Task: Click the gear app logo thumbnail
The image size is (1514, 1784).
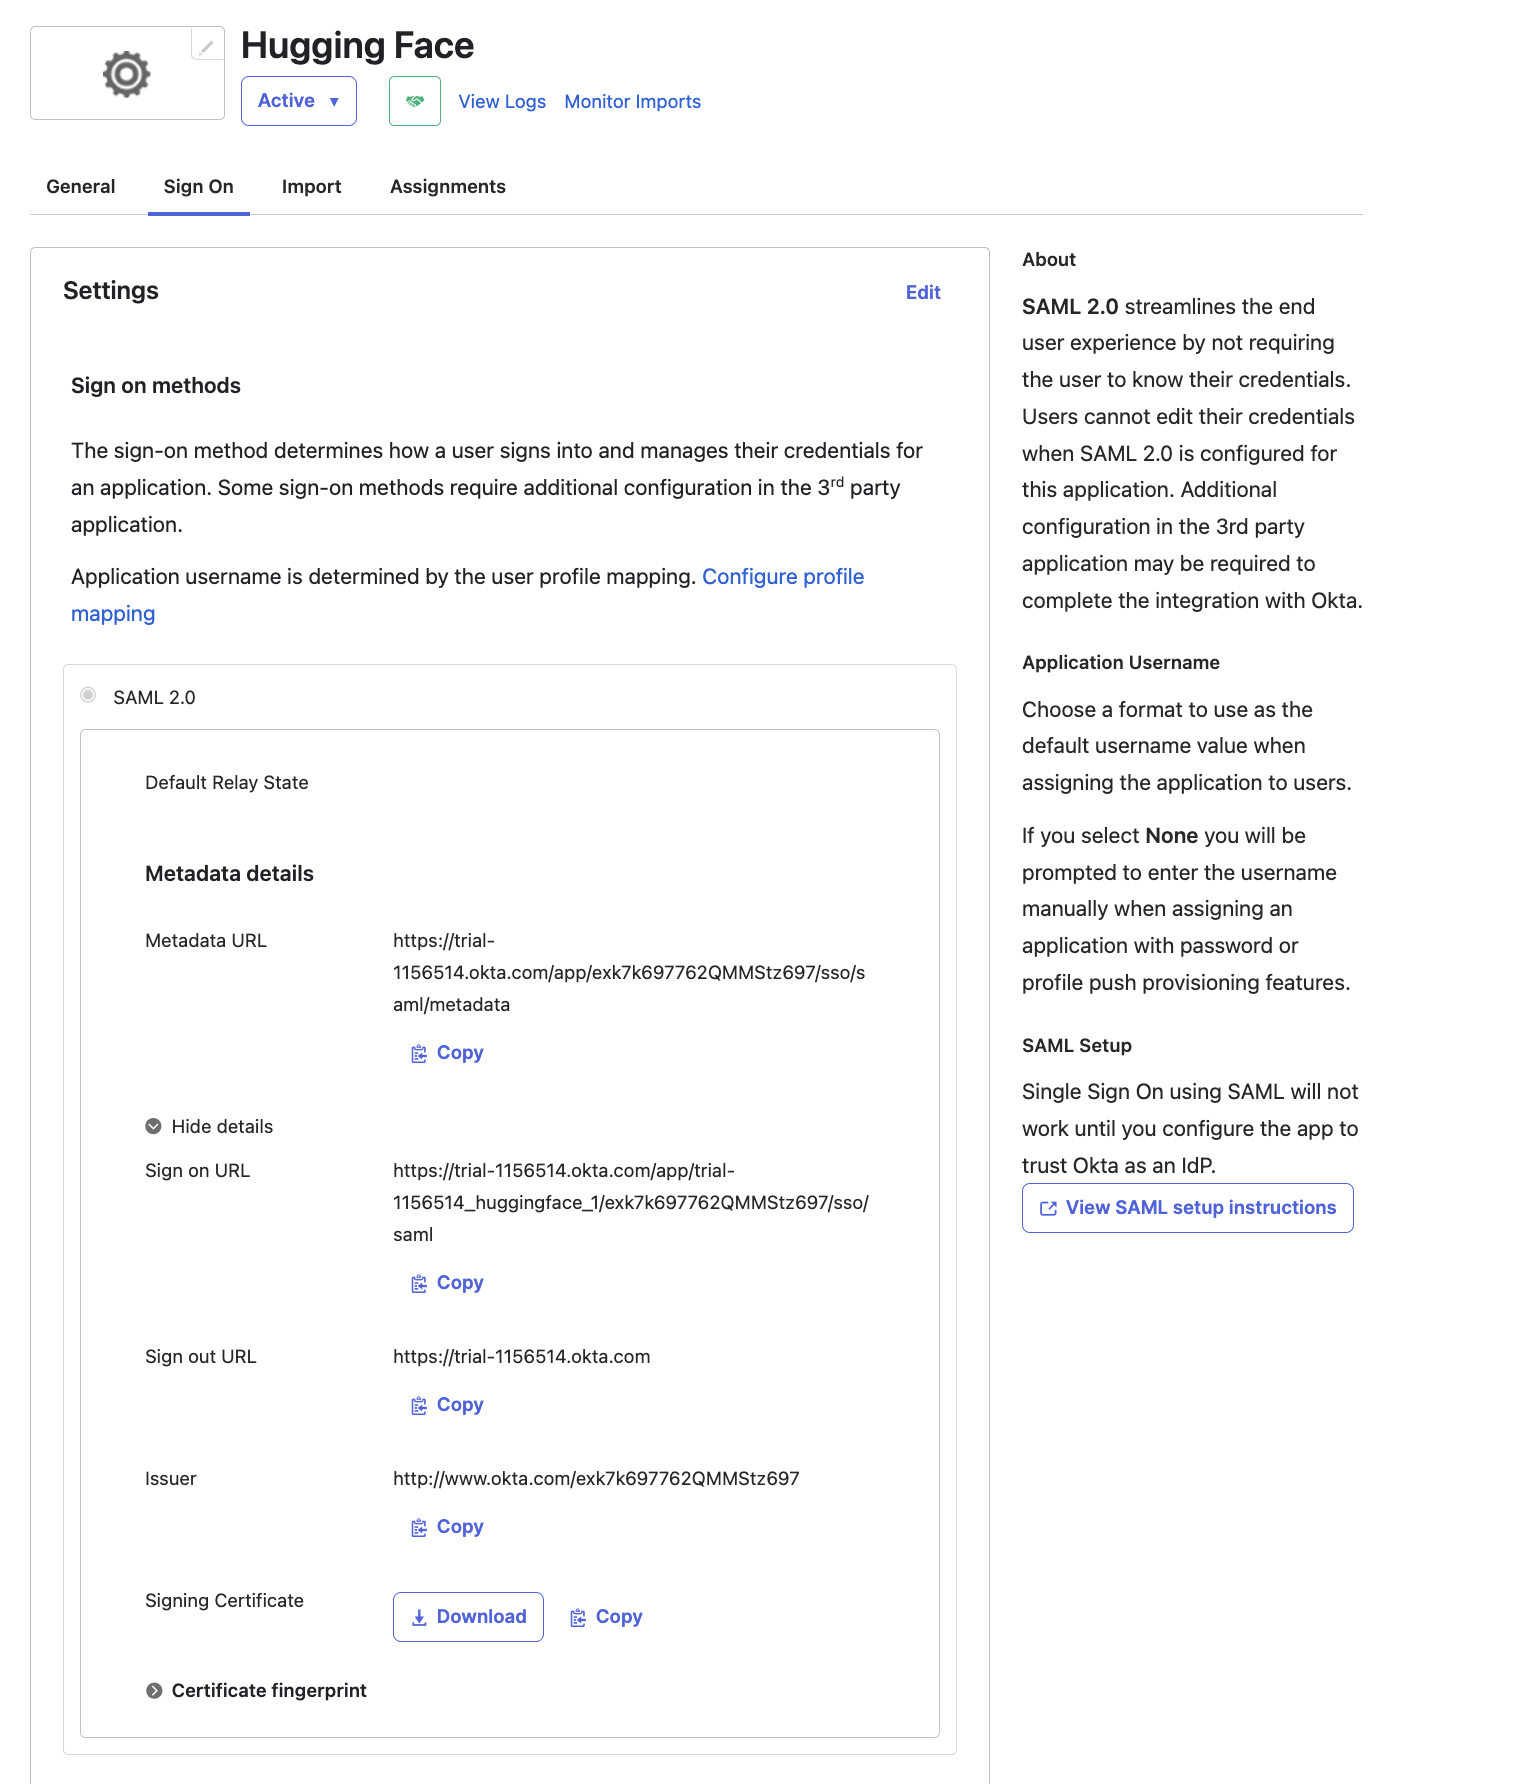Action: point(126,74)
